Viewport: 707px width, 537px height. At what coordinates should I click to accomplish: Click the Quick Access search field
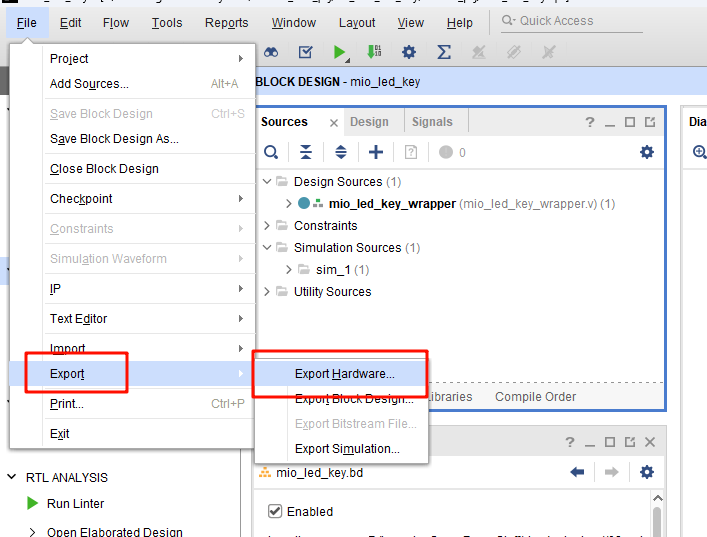pos(572,21)
